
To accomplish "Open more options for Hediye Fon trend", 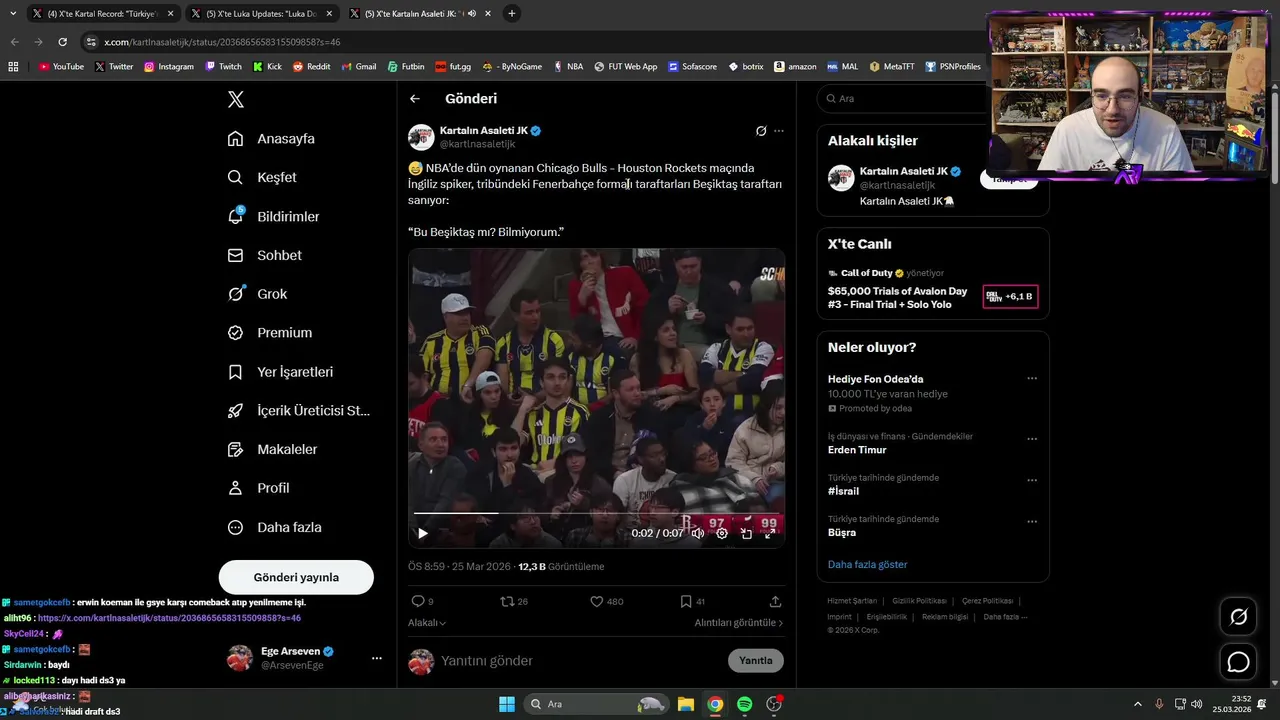I will point(1032,379).
